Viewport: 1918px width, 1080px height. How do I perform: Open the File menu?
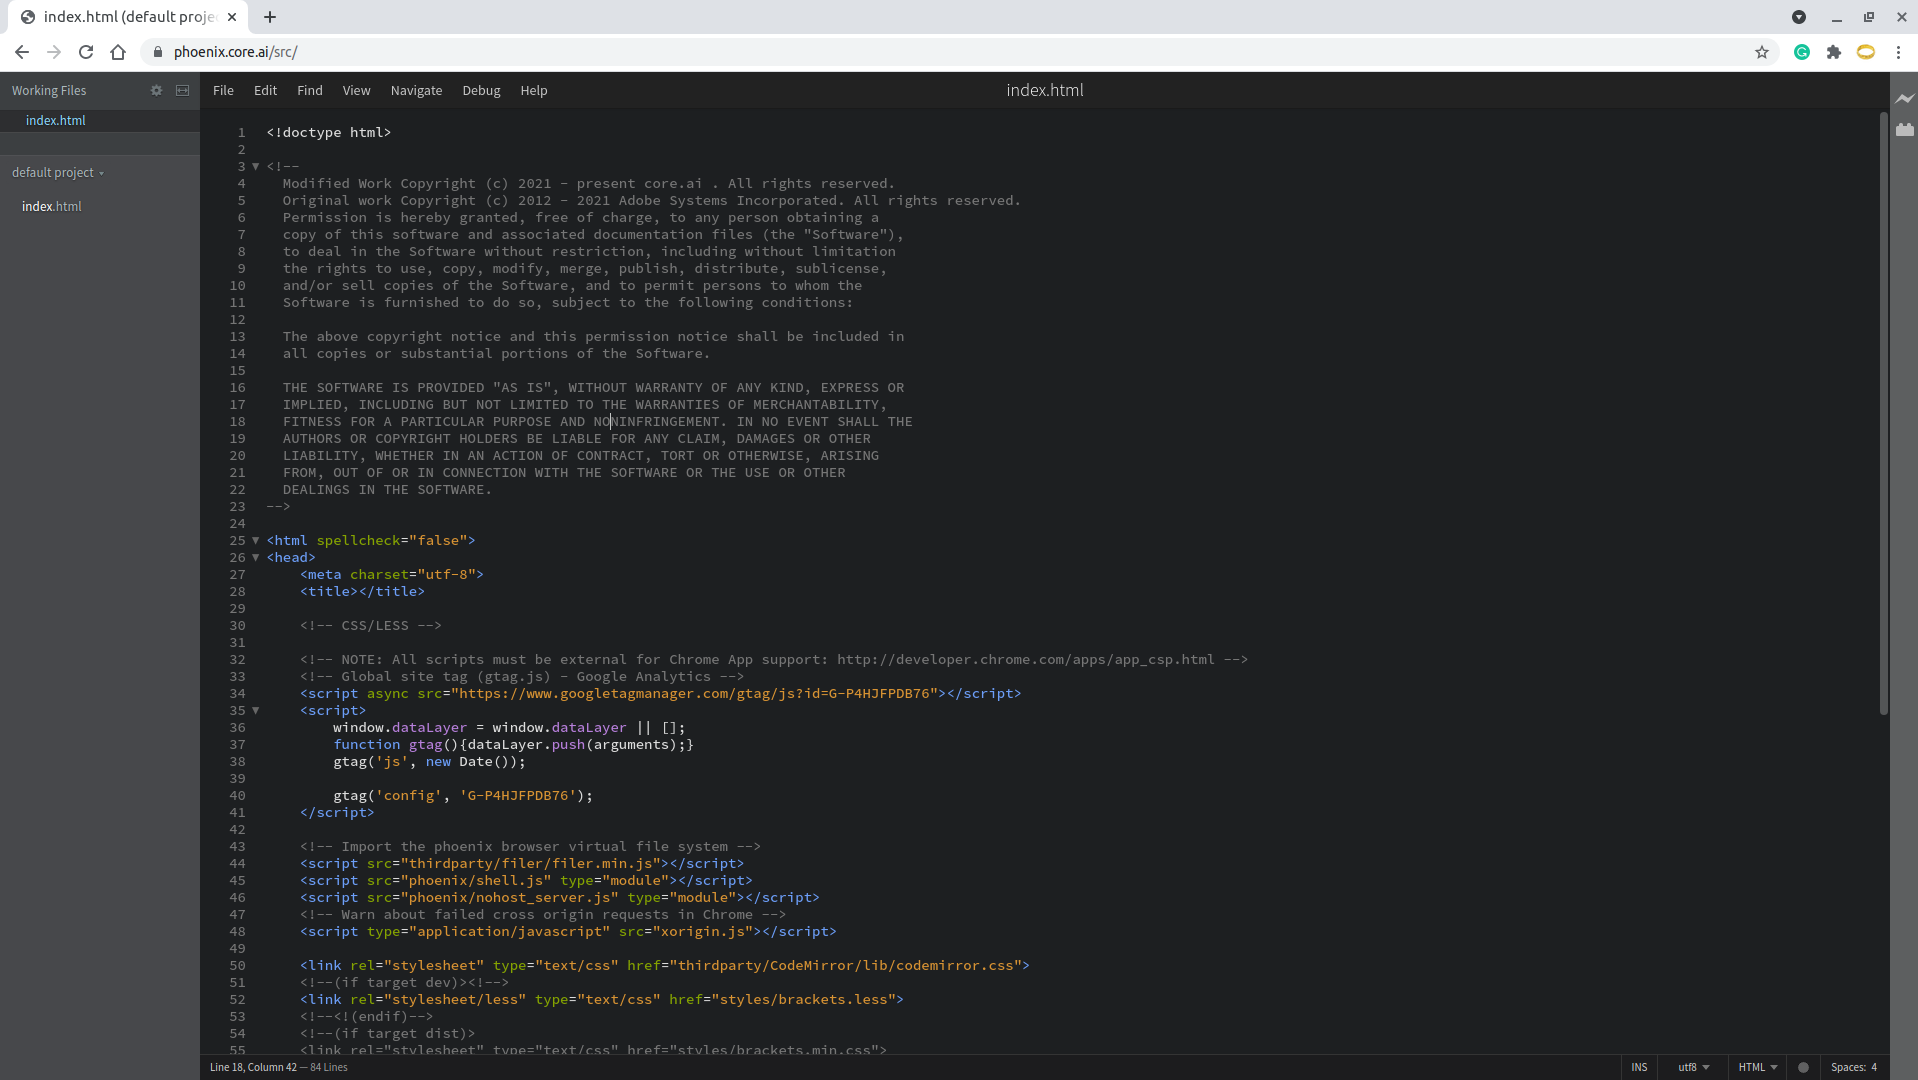click(223, 90)
